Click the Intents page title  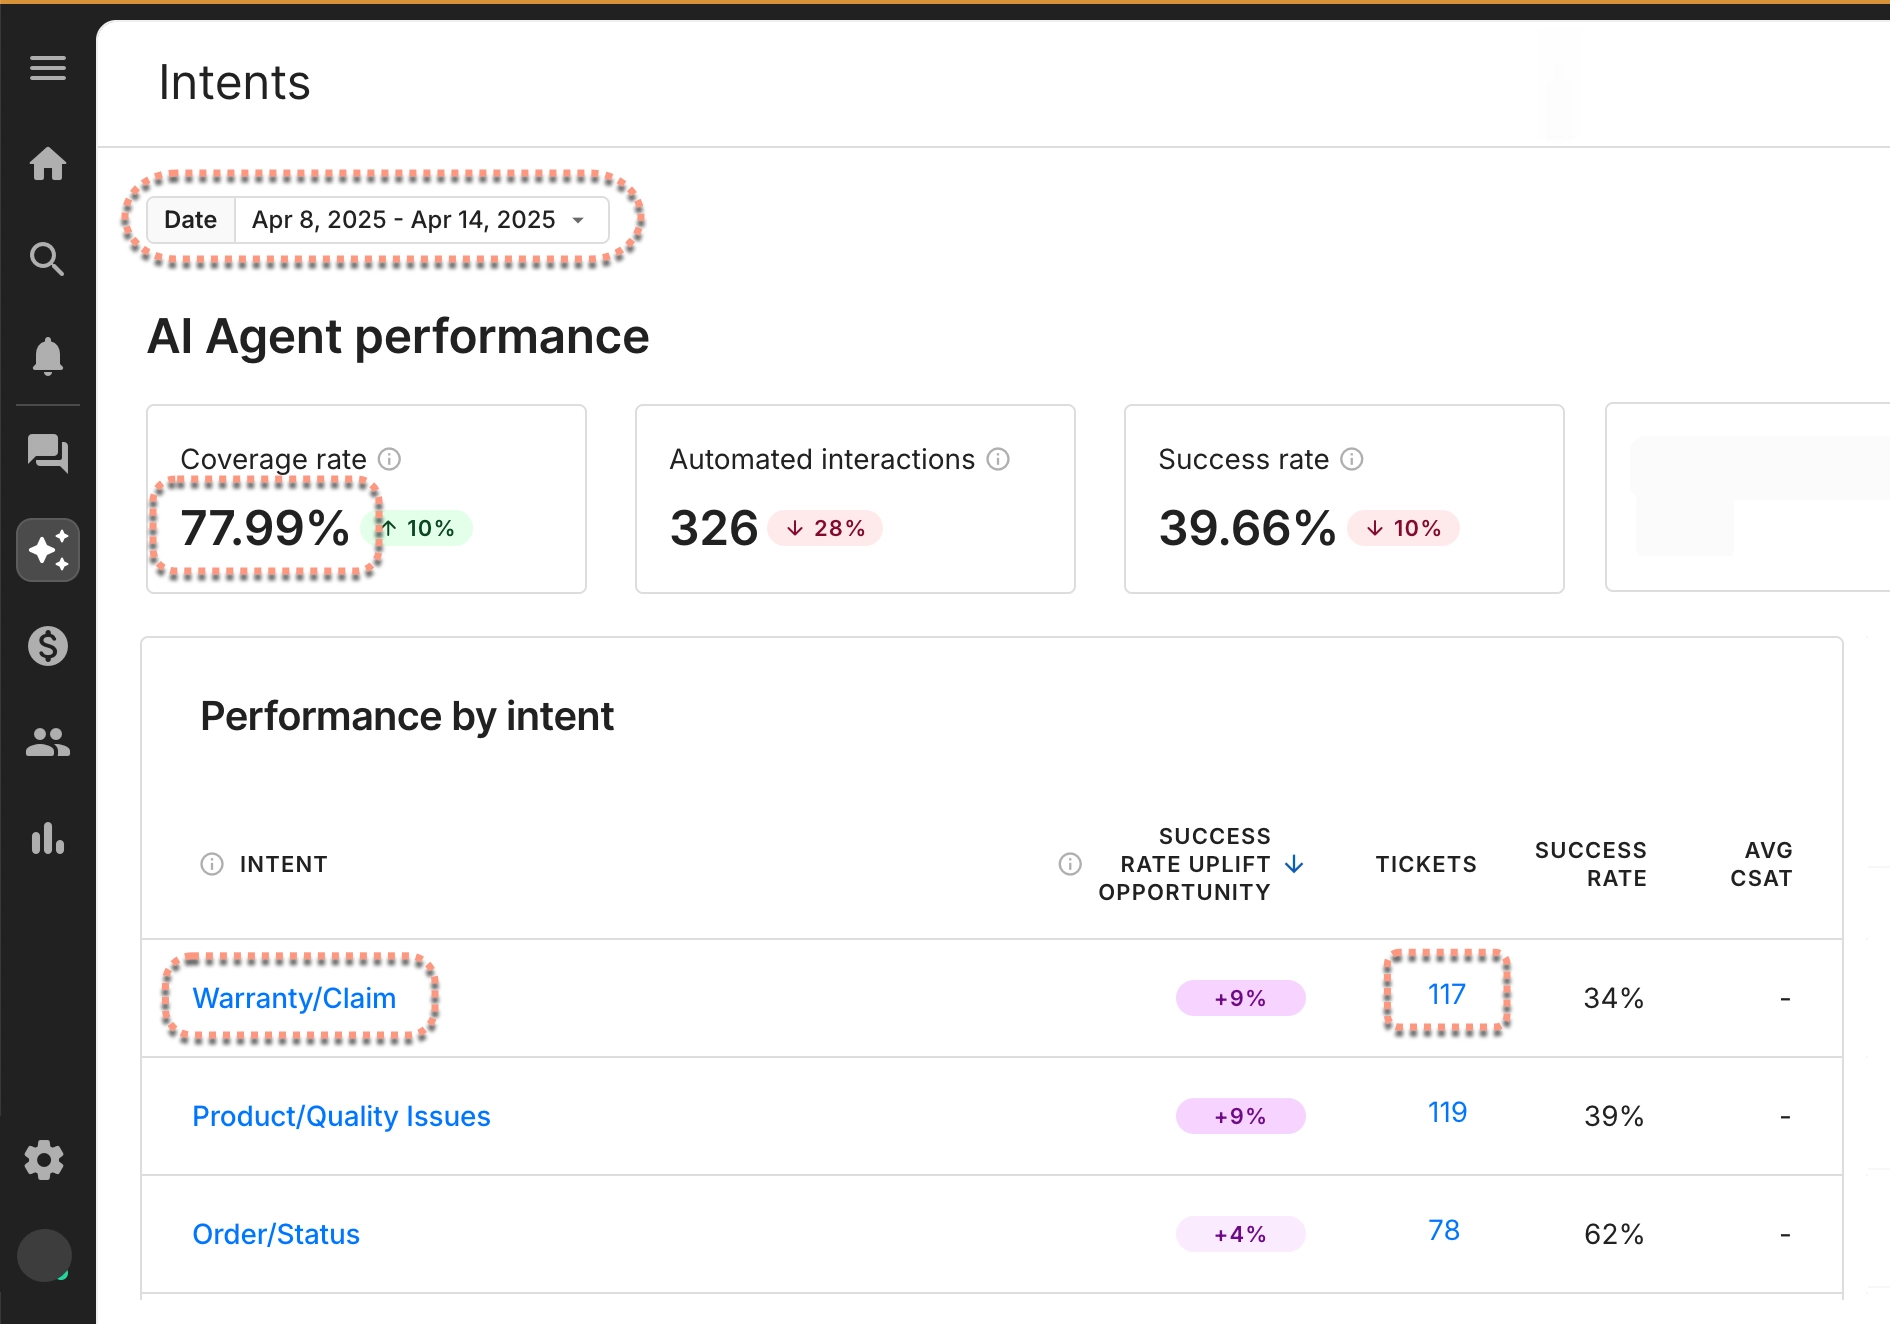click(x=235, y=83)
